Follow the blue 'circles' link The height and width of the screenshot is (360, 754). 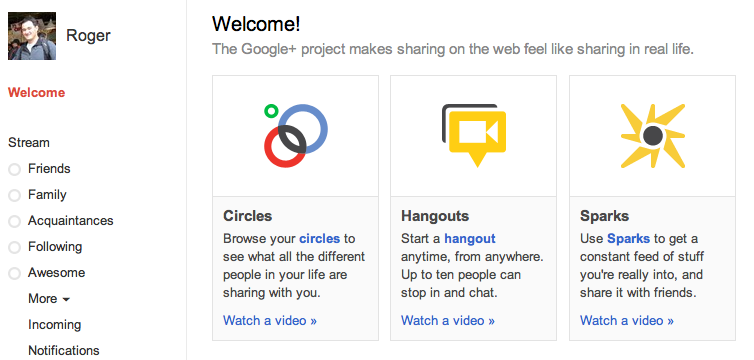point(319,238)
